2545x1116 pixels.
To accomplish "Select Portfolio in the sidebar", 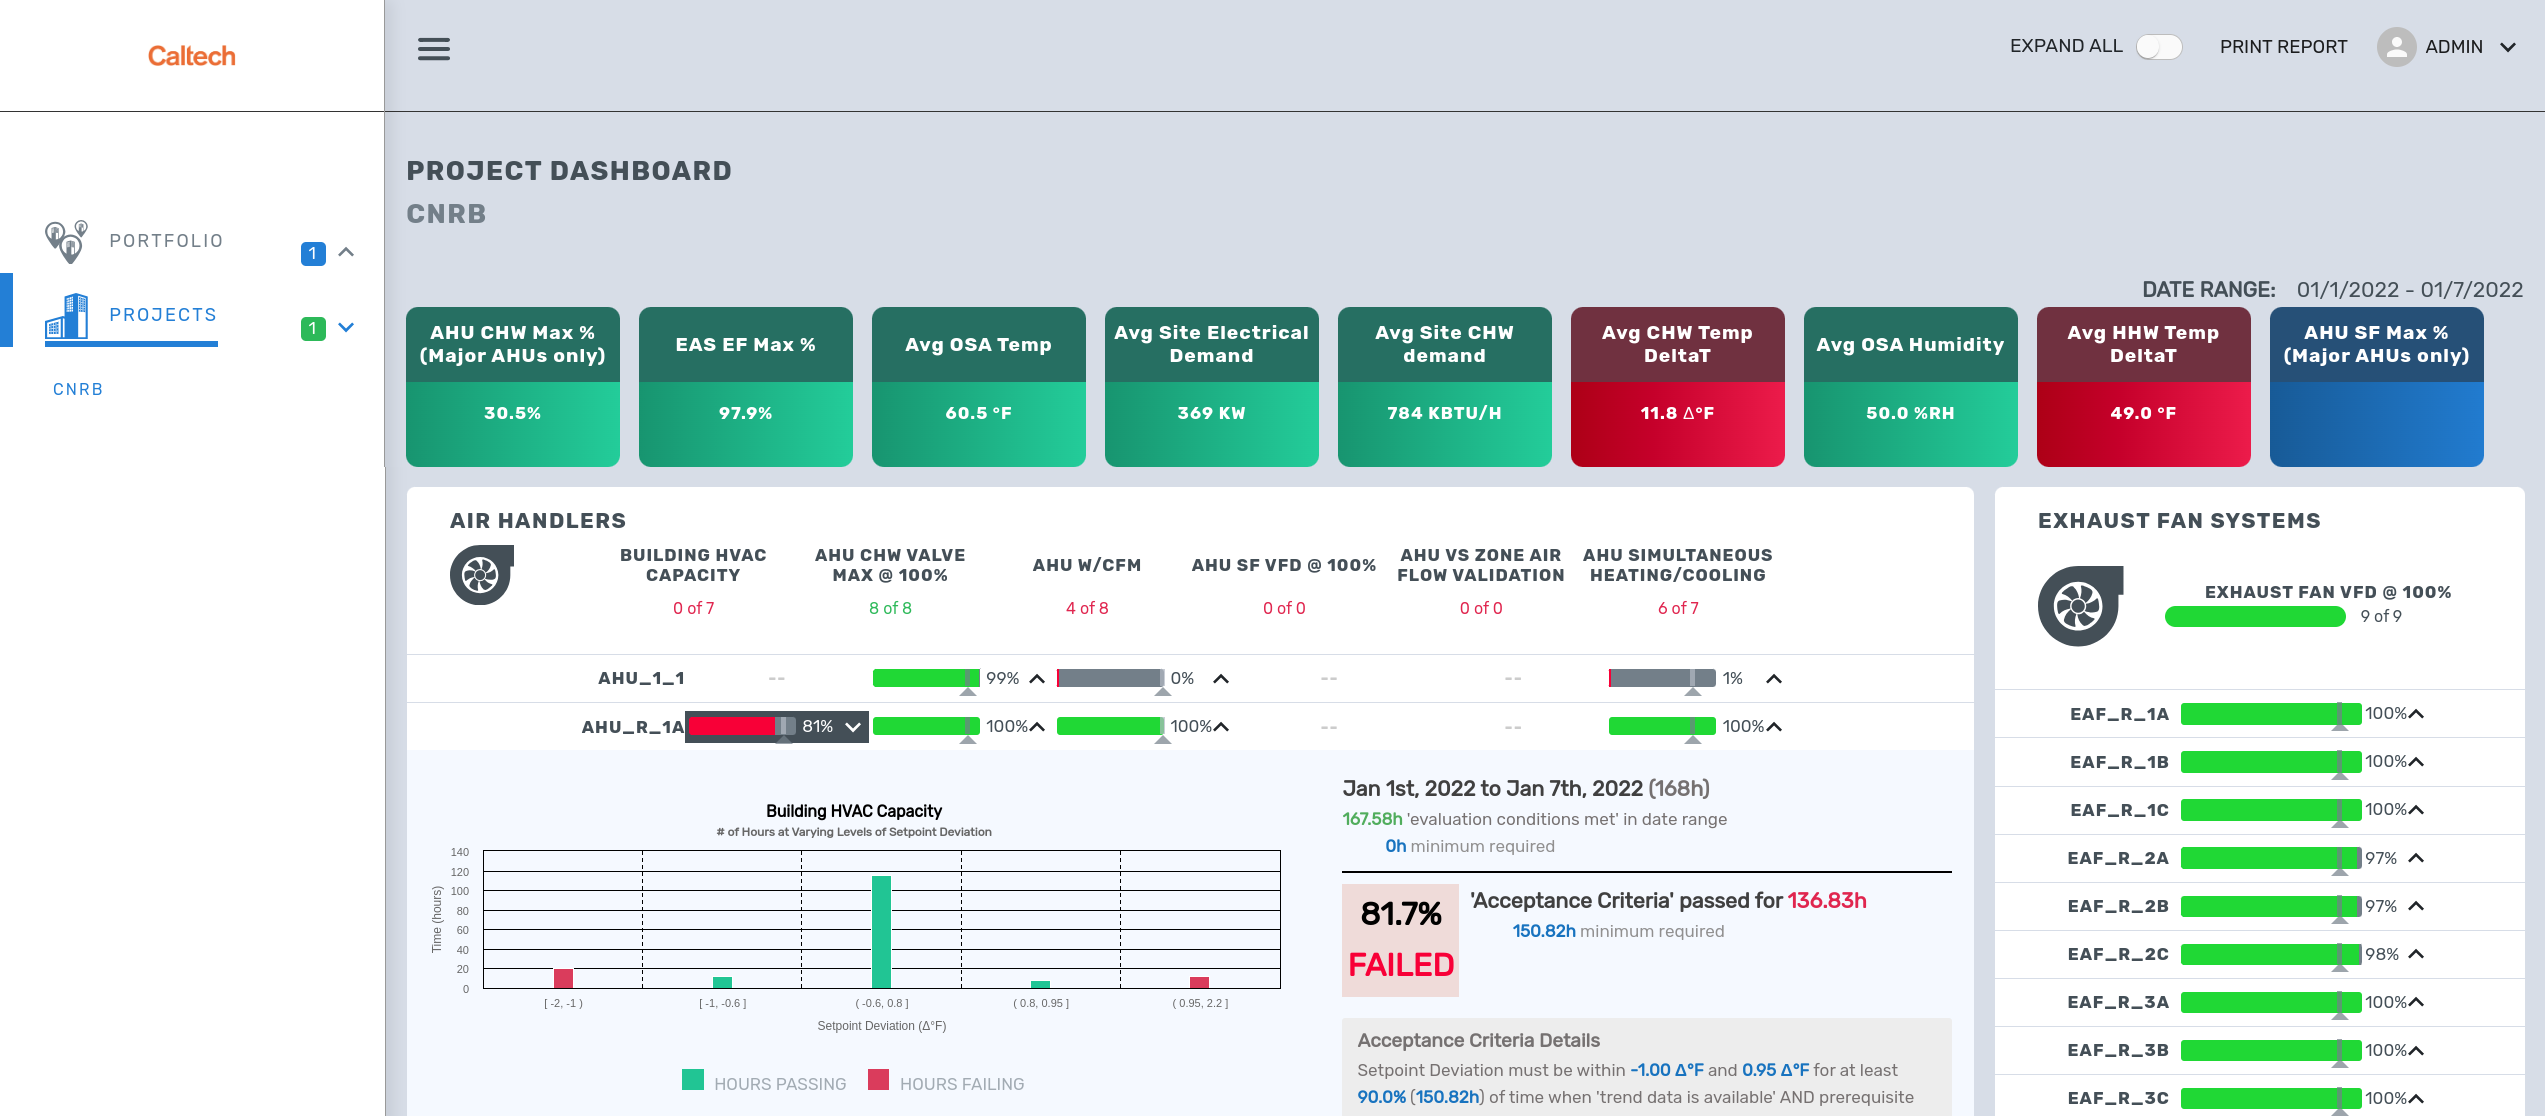I will [x=166, y=241].
